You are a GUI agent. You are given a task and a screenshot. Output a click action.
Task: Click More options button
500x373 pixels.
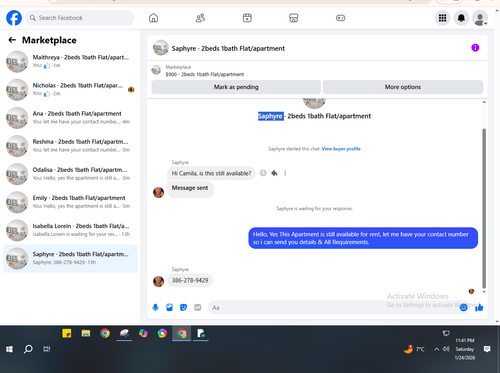(x=403, y=87)
